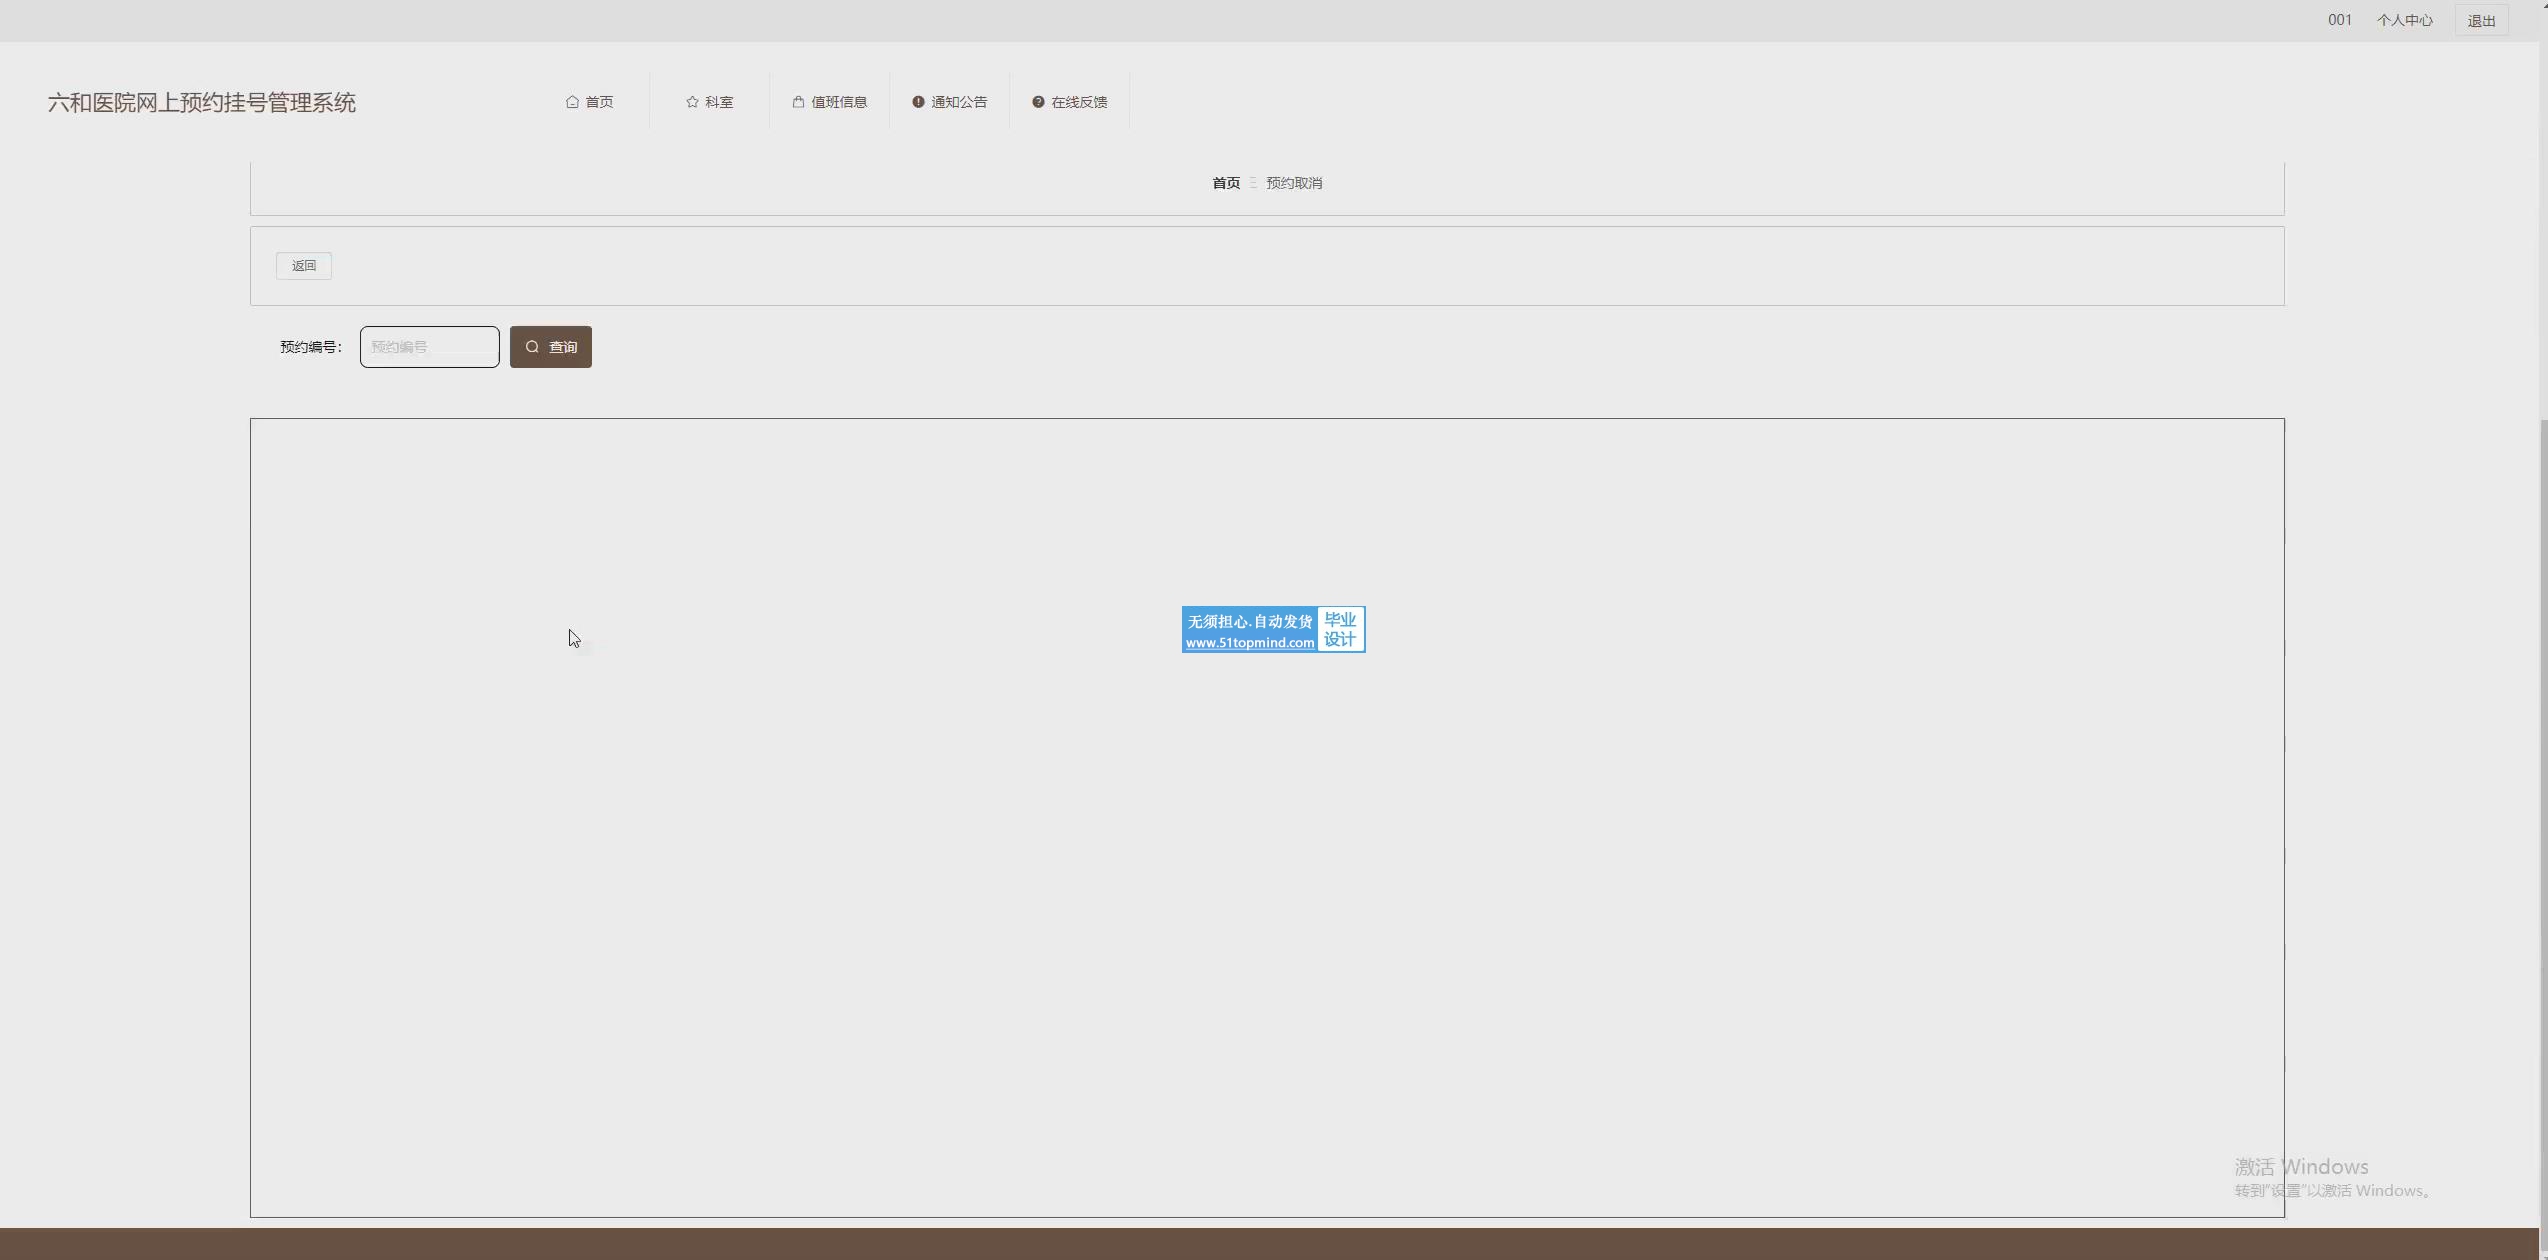Viewport: 2548px width, 1260px height.
Task: Select 在线反馈 in the navigation bar
Action: click(1079, 102)
